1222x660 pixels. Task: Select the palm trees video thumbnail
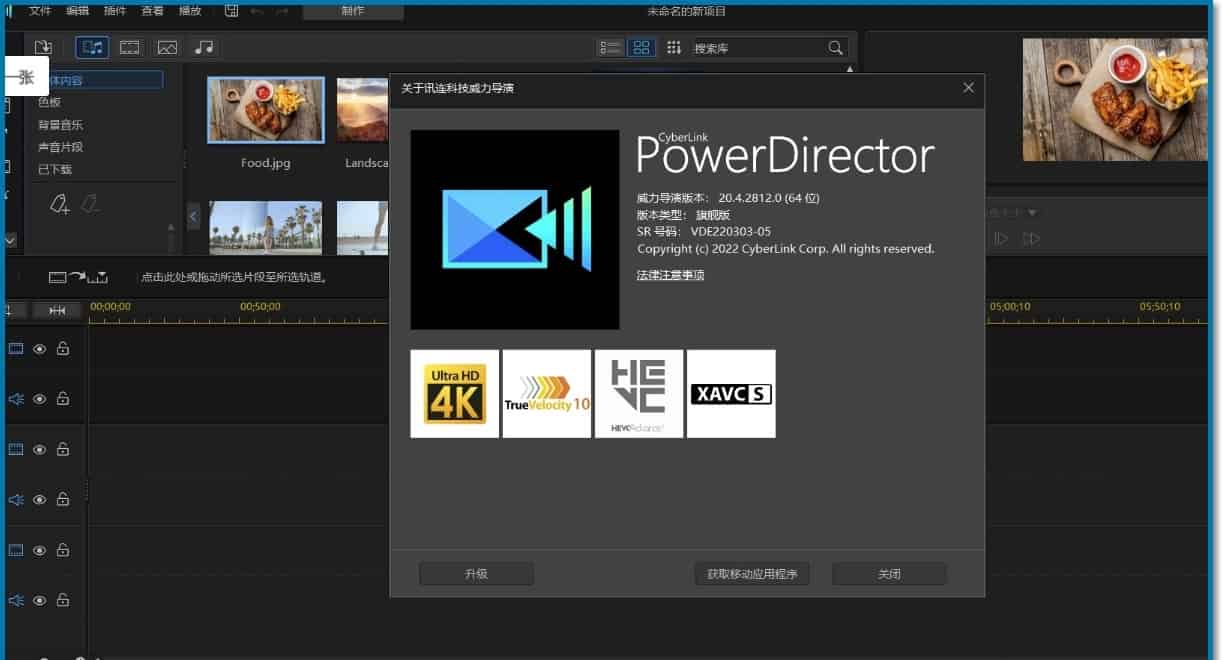265,228
